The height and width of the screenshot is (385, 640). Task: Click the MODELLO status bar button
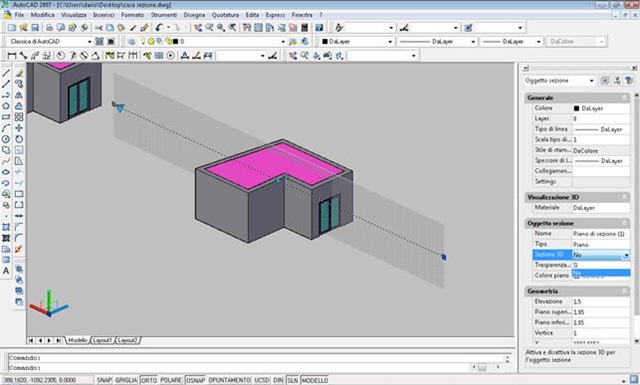coord(315,380)
